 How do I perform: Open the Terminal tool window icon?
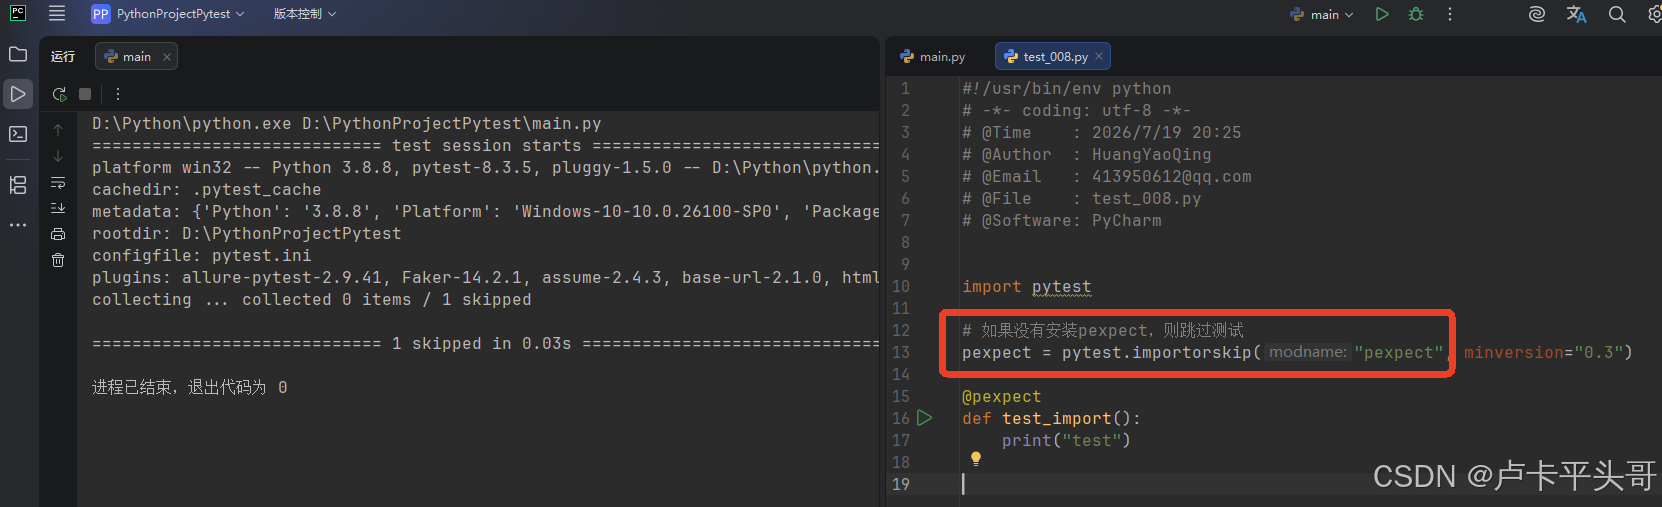point(18,134)
